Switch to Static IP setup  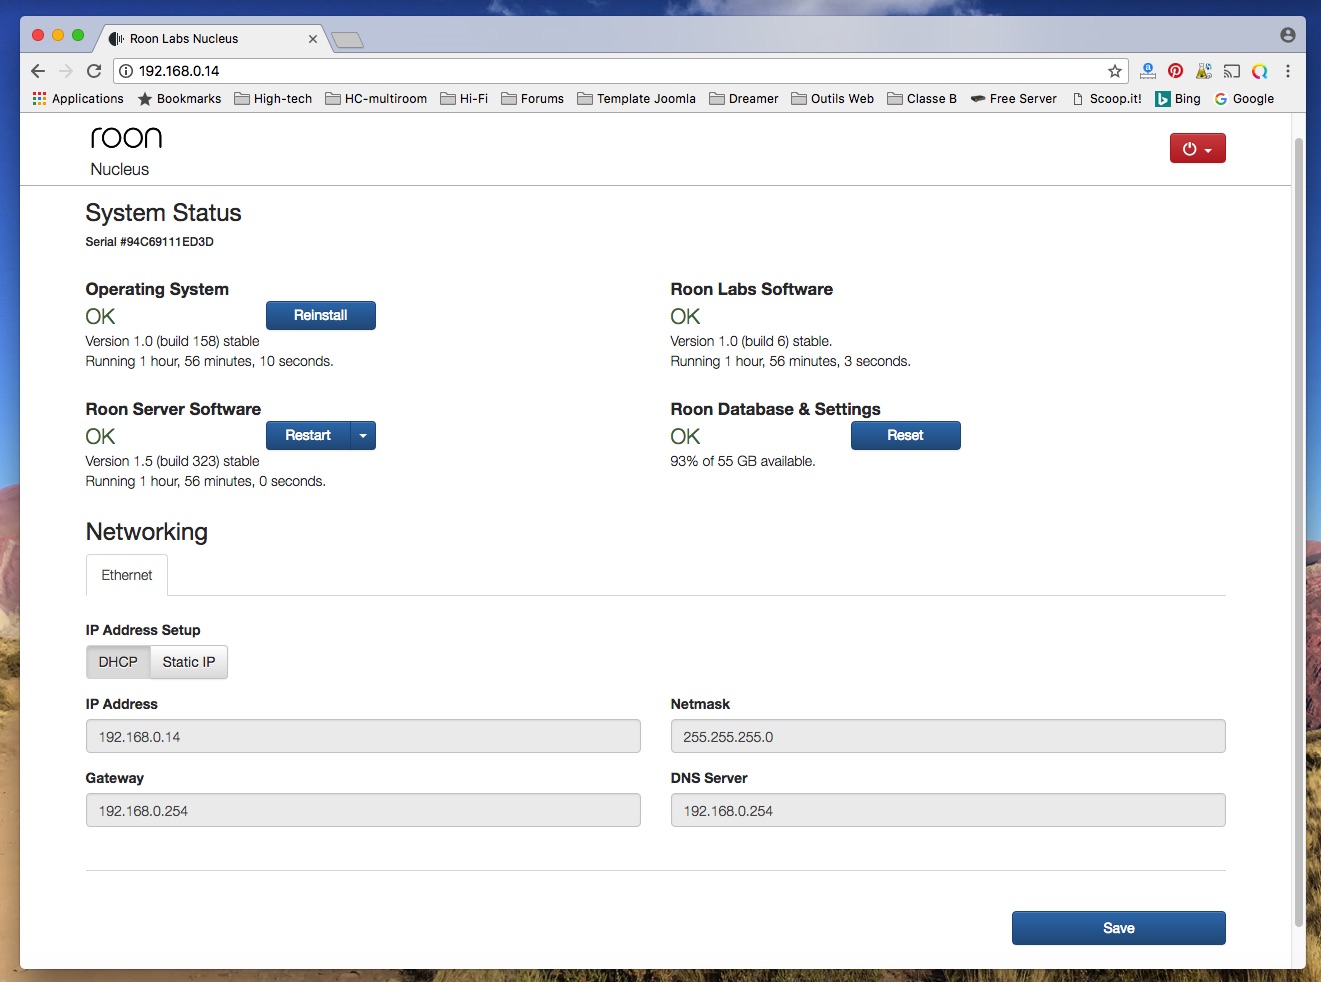(x=189, y=662)
